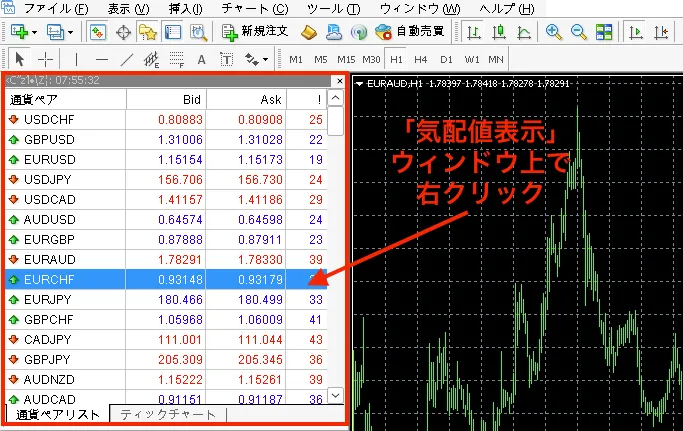Viewport: 683px width, 431px height.
Task: Switch chart to candlesticks type
Action: coord(499,32)
